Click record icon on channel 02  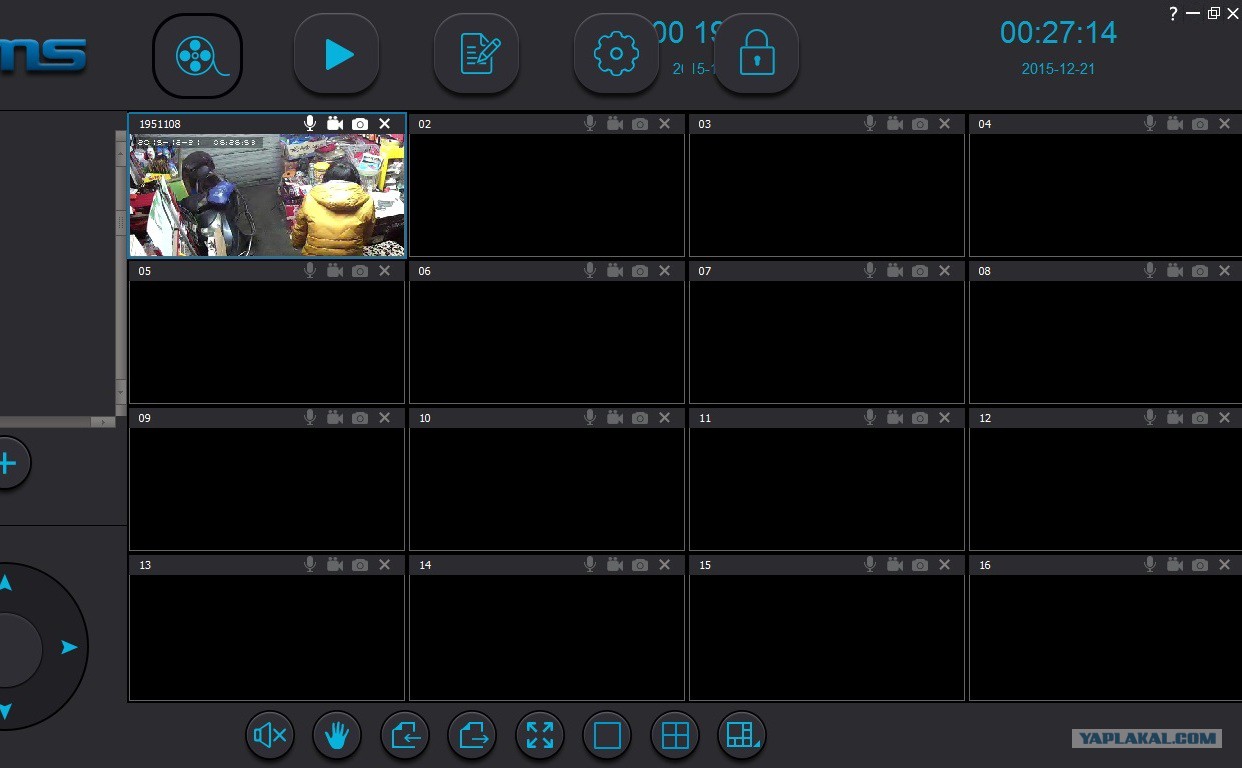(615, 123)
